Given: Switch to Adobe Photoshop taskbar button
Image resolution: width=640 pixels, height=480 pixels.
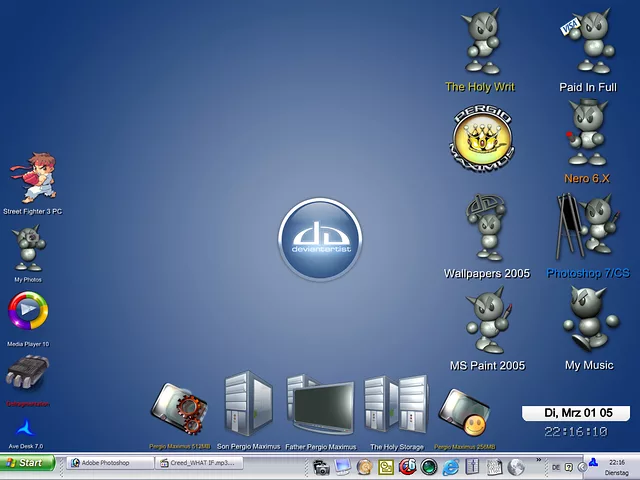Looking at the screenshot, I should [110, 463].
